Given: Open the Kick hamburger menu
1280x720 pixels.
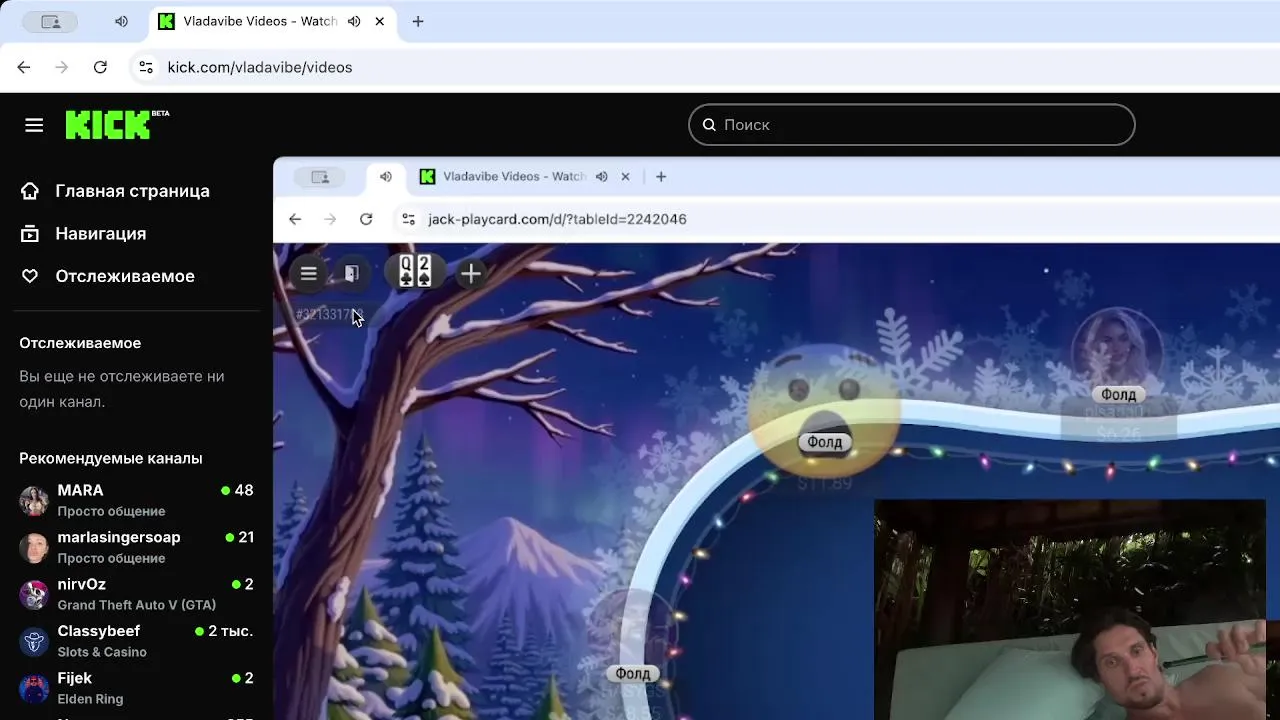Looking at the screenshot, I should click(34, 125).
